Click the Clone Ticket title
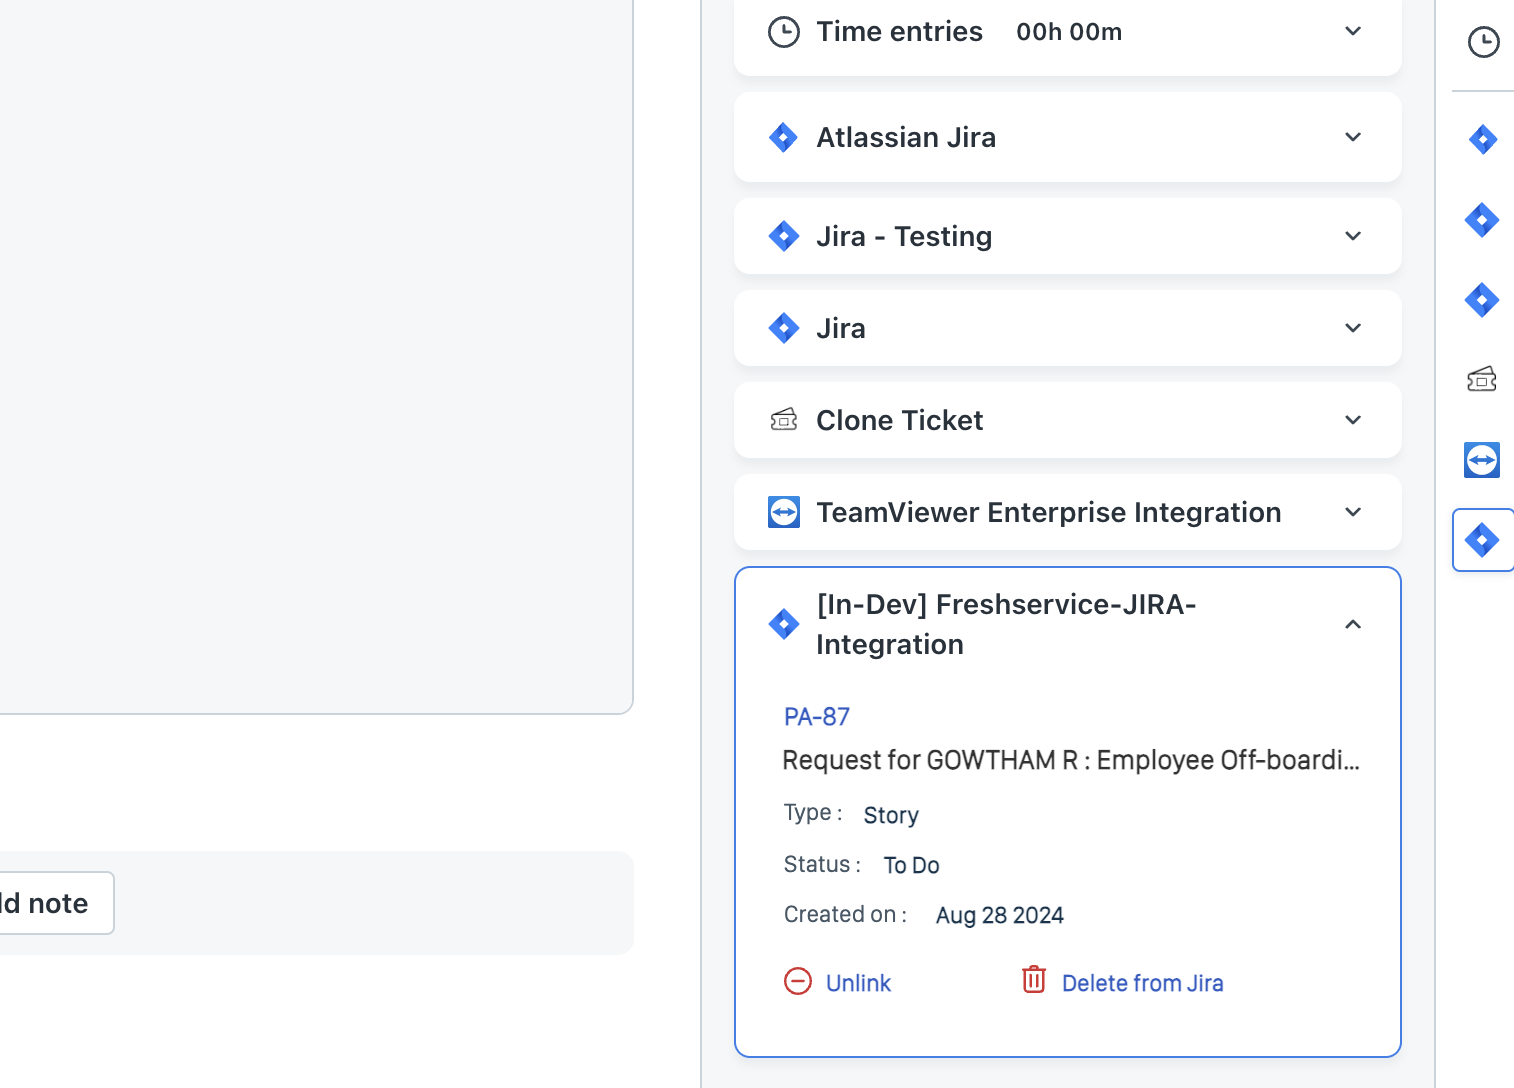The image size is (1514, 1088). (899, 420)
